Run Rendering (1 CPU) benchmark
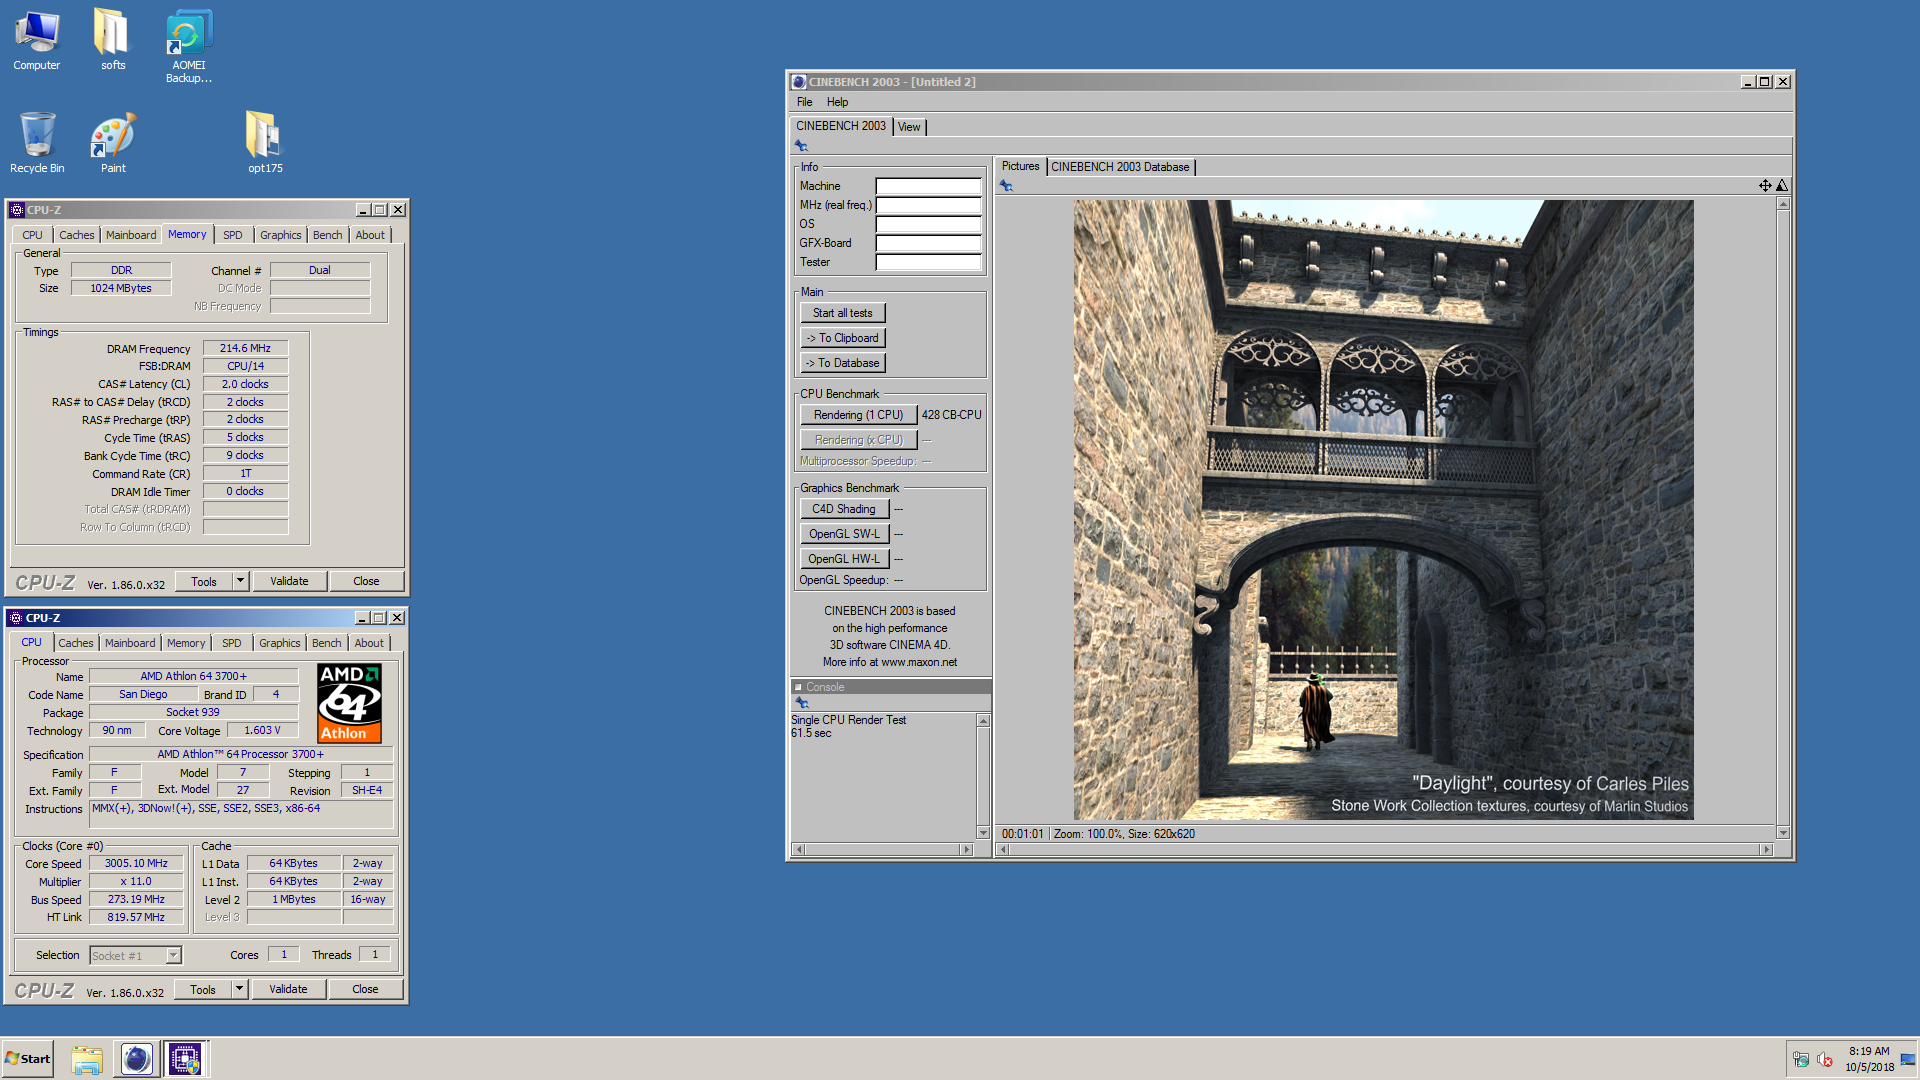 858,415
